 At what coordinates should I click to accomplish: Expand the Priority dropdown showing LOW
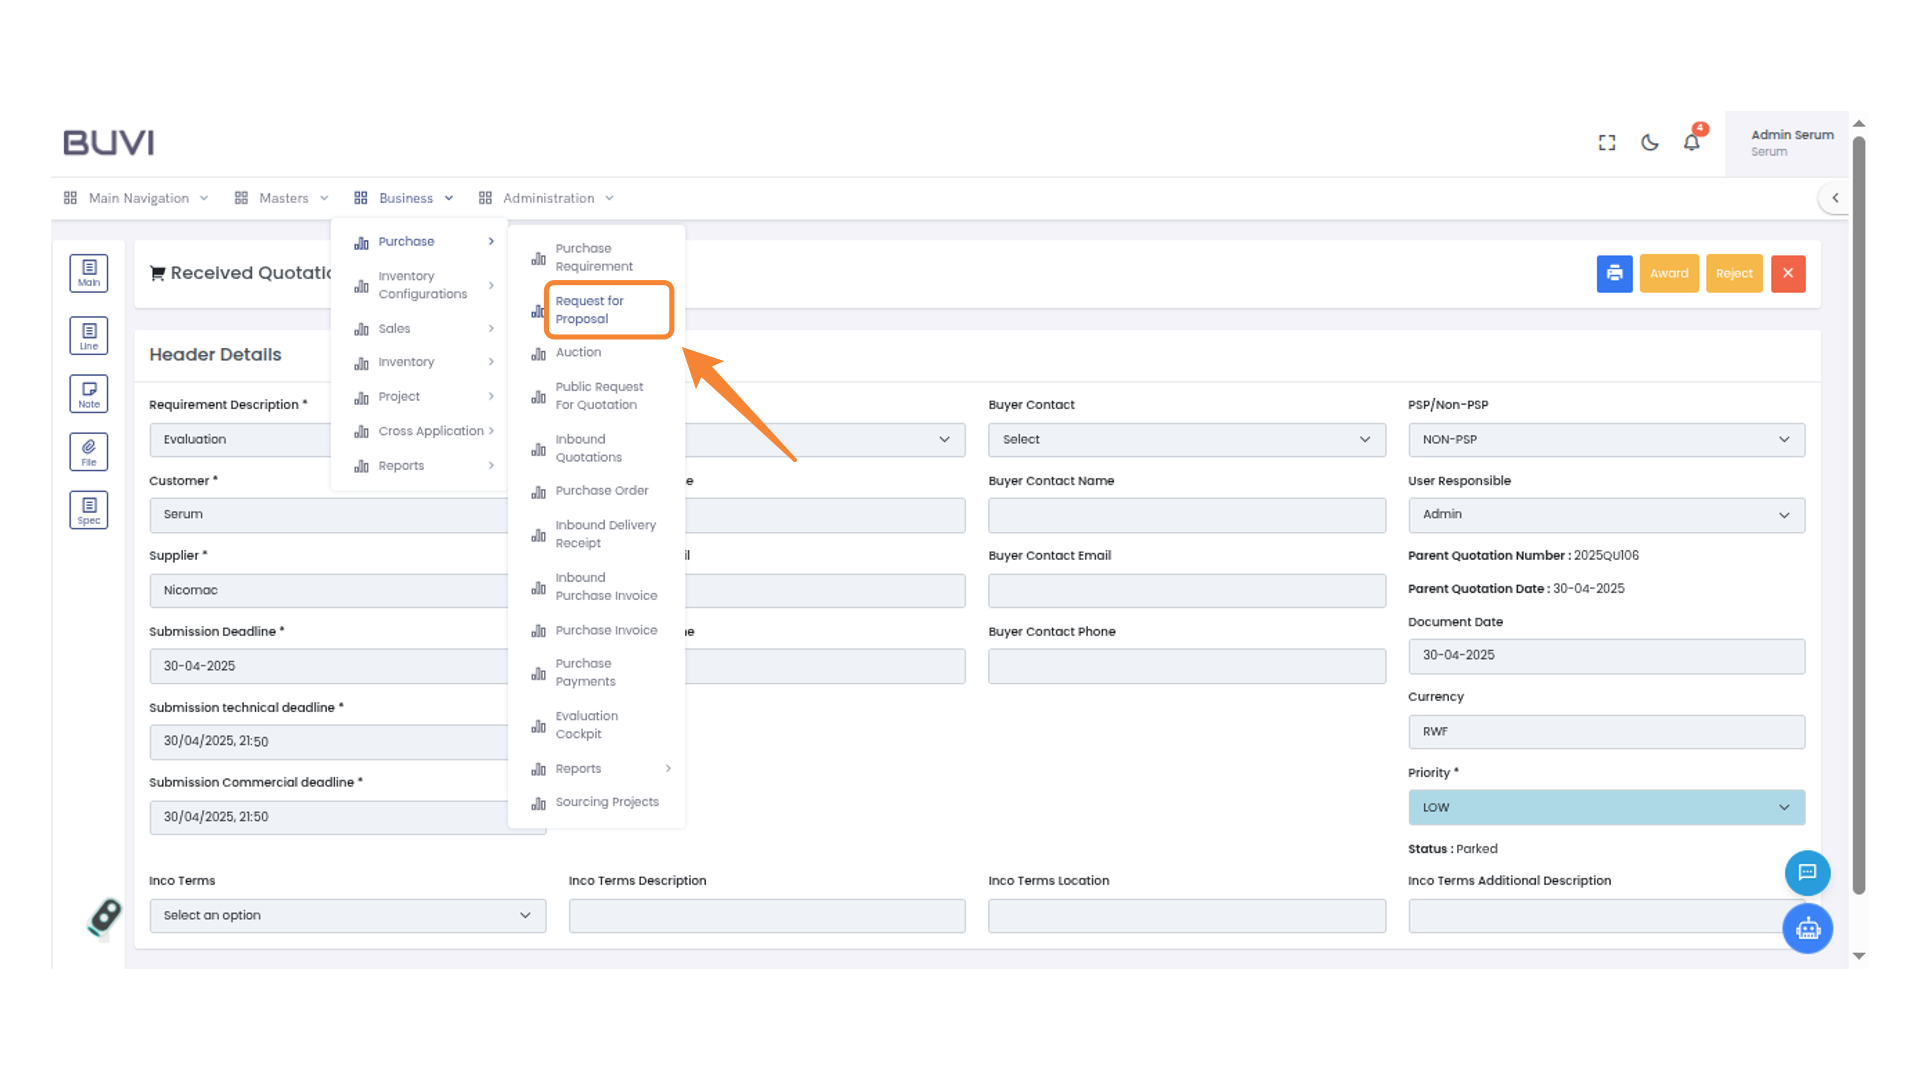1606,807
